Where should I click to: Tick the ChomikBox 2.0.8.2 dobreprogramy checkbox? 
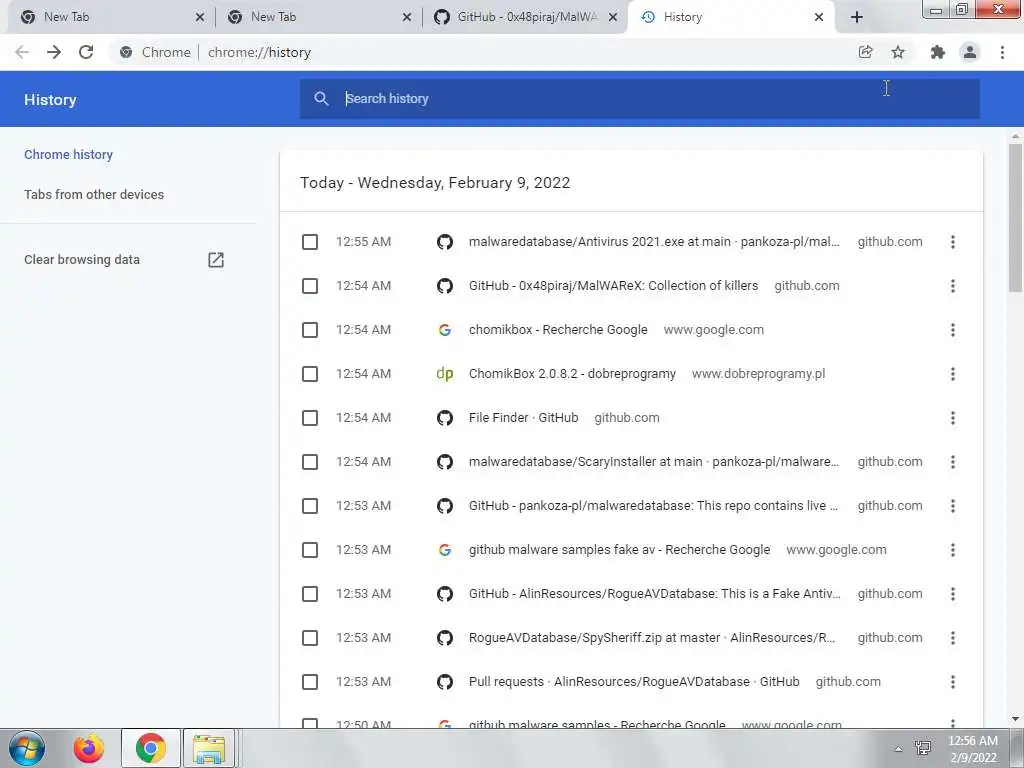310,374
